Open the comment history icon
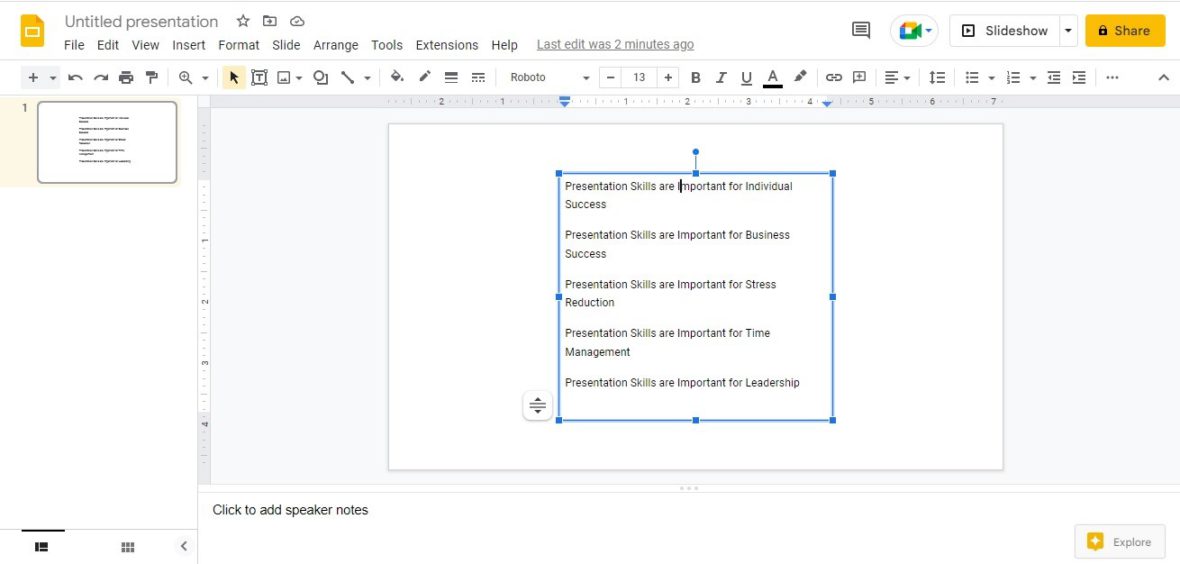 tap(860, 30)
